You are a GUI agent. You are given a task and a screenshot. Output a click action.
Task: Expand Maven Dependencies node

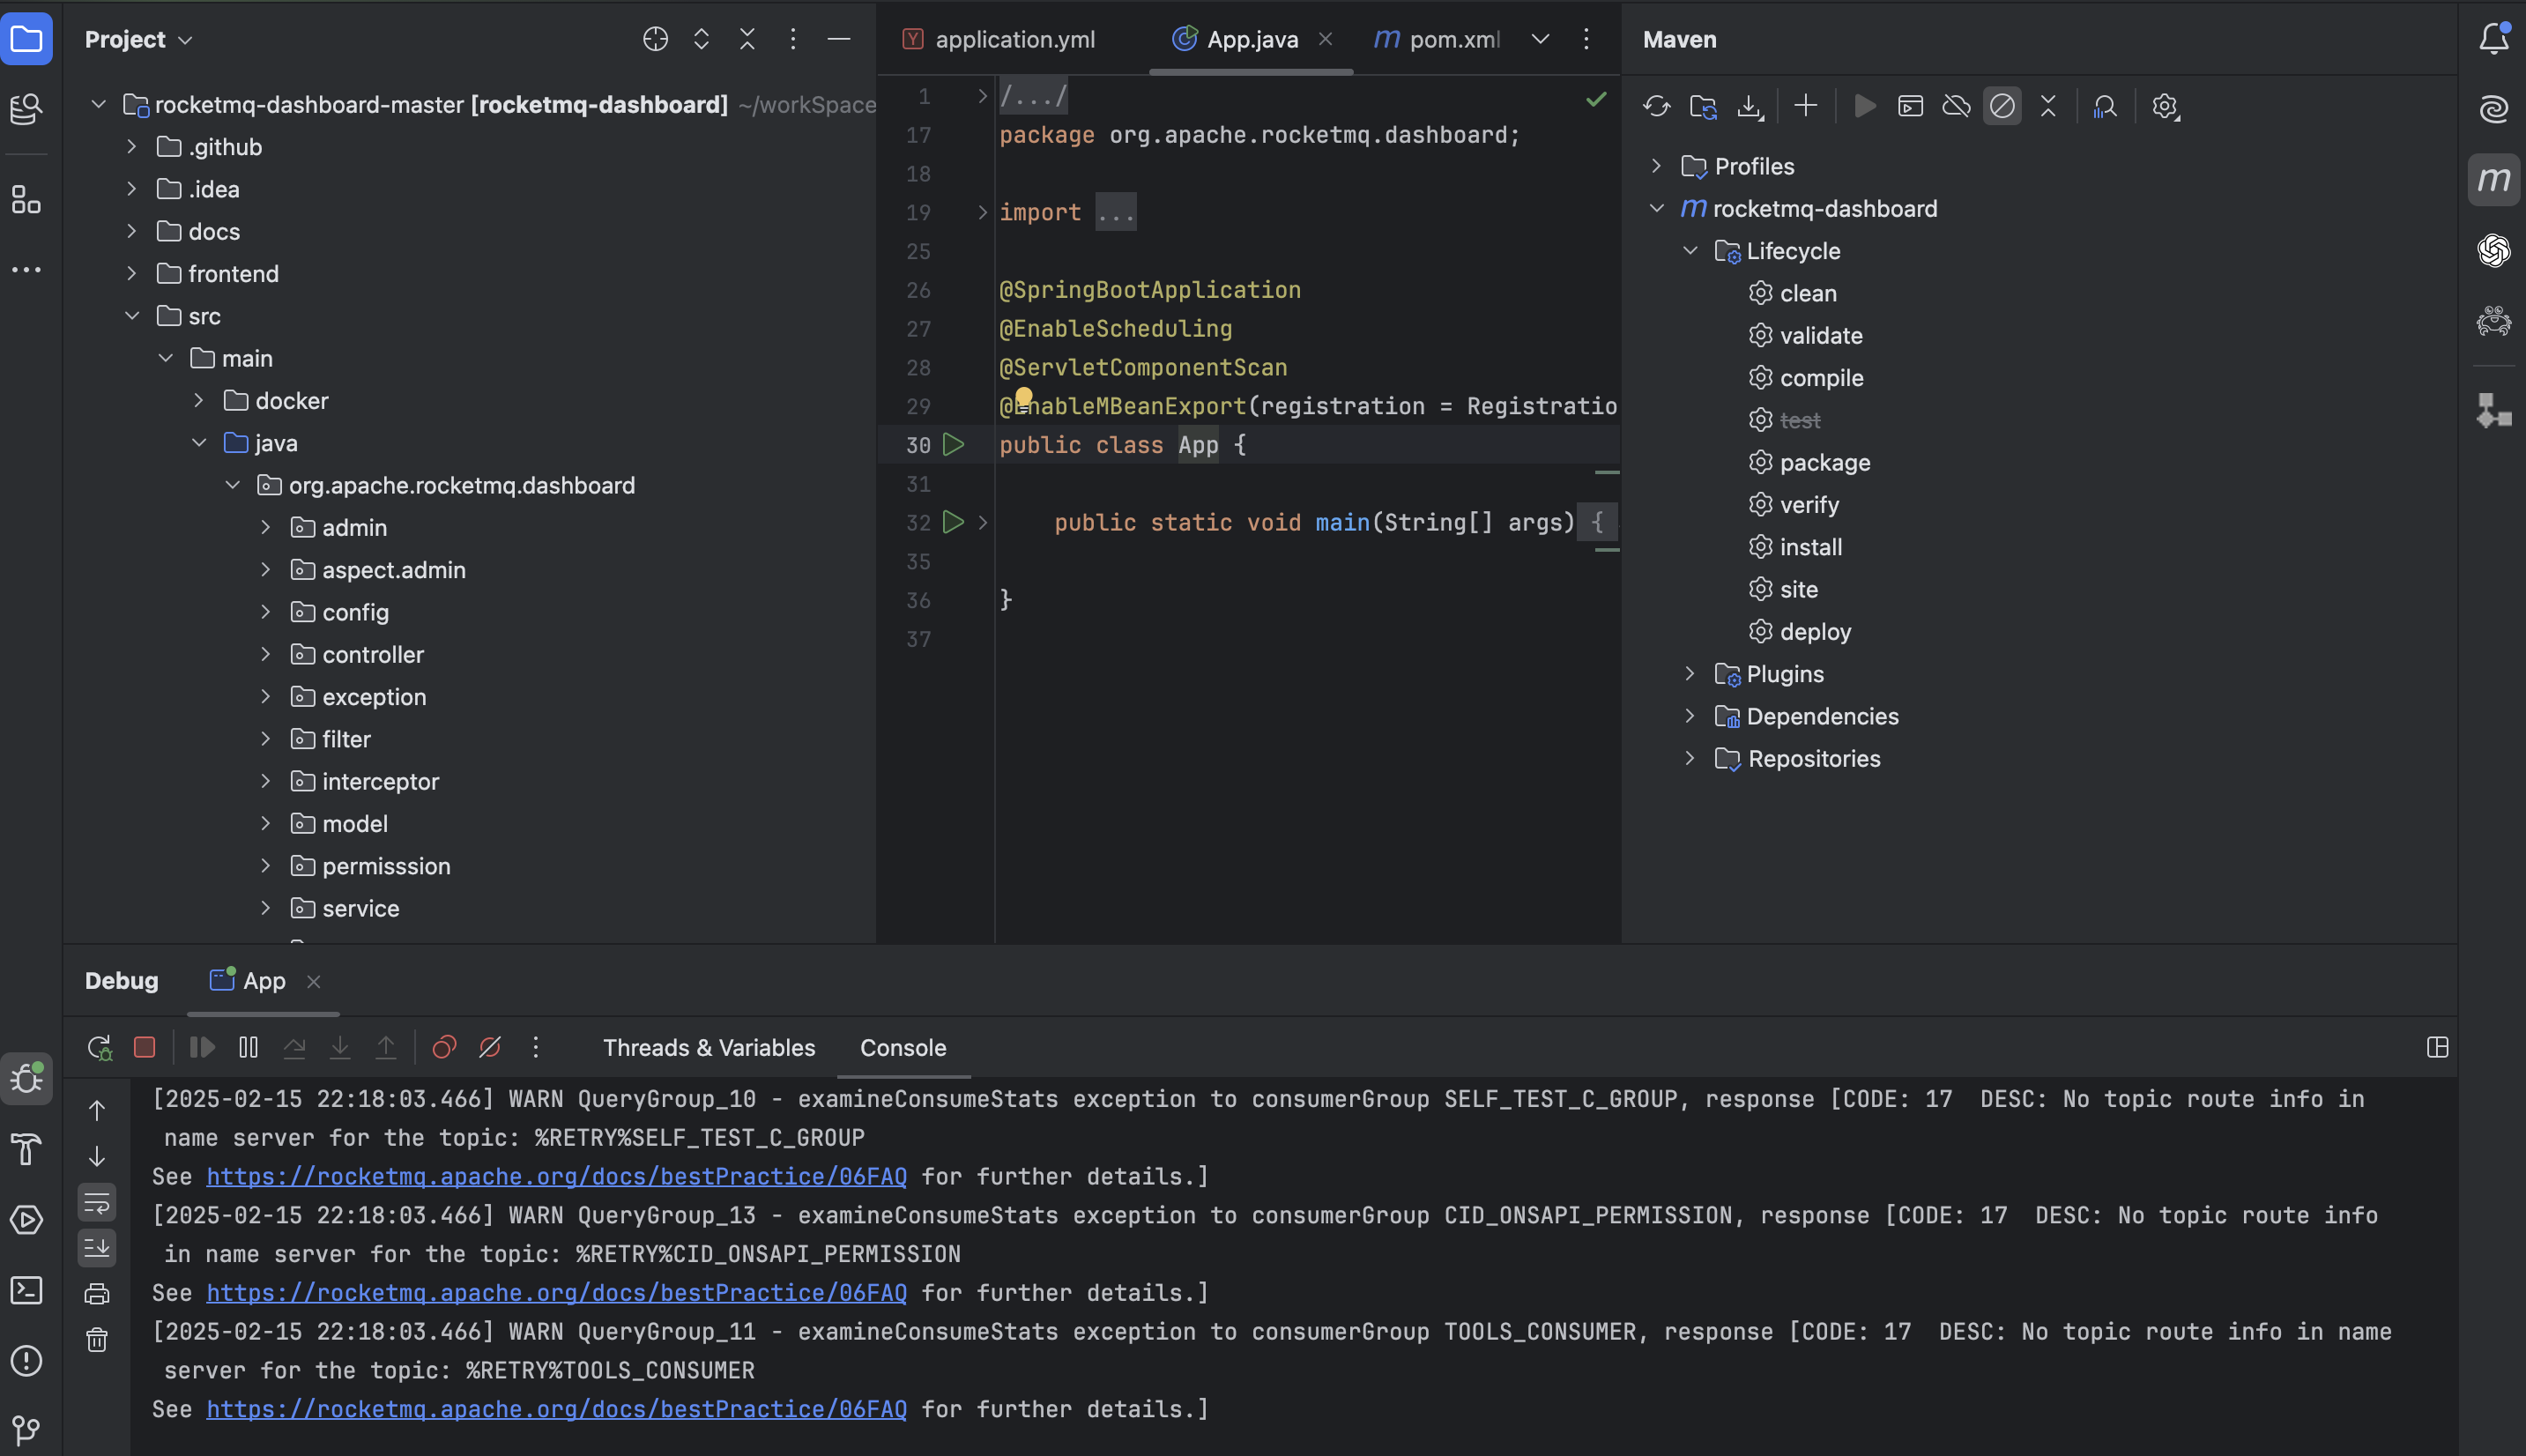(x=1690, y=716)
